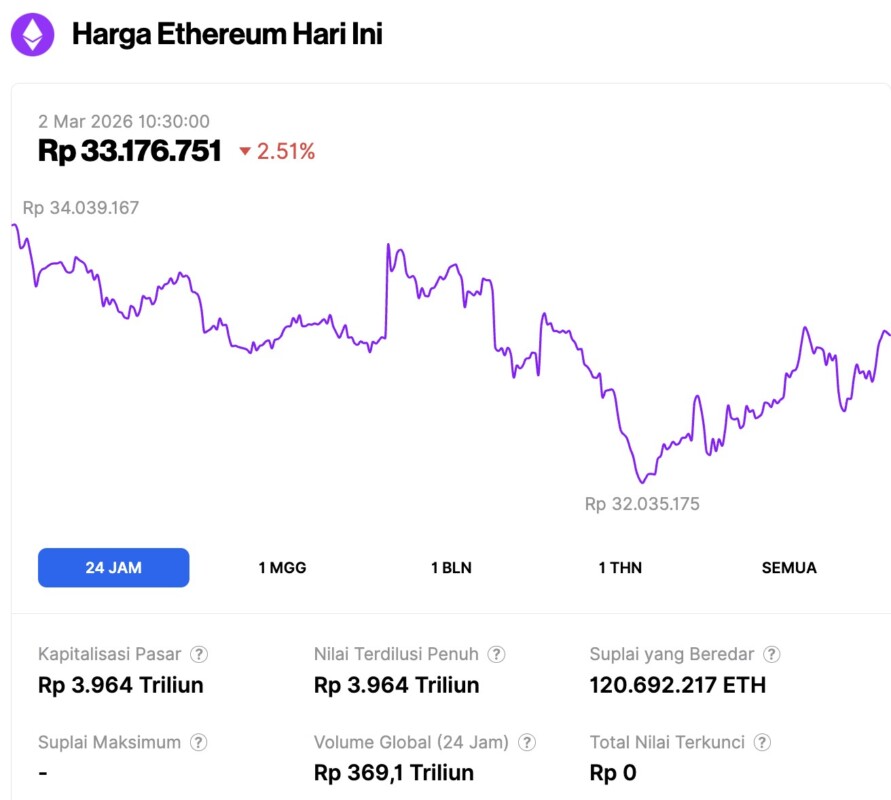This screenshot has height=800, width=891.
Task: Click the 2.51% change percentage
Action: tap(286, 152)
